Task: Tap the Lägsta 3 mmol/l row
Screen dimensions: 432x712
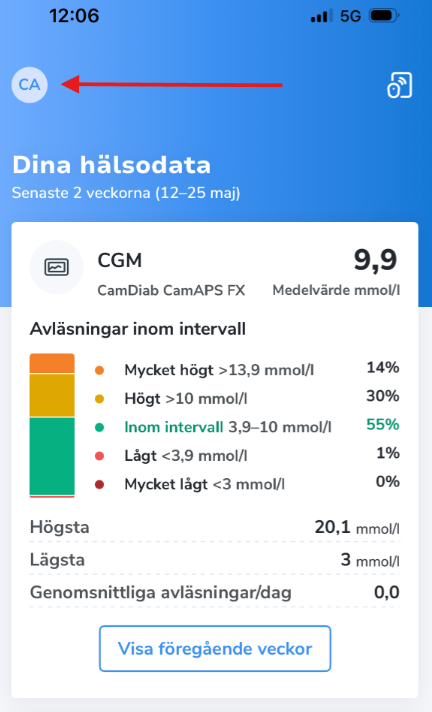Action: tap(215, 560)
